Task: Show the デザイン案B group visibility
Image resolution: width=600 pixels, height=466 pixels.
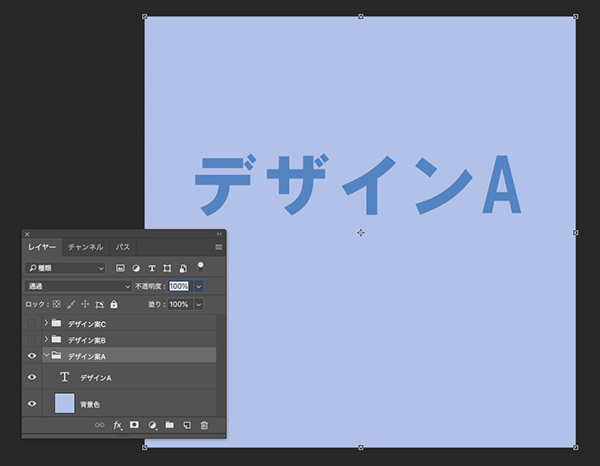Action: pos(32,339)
